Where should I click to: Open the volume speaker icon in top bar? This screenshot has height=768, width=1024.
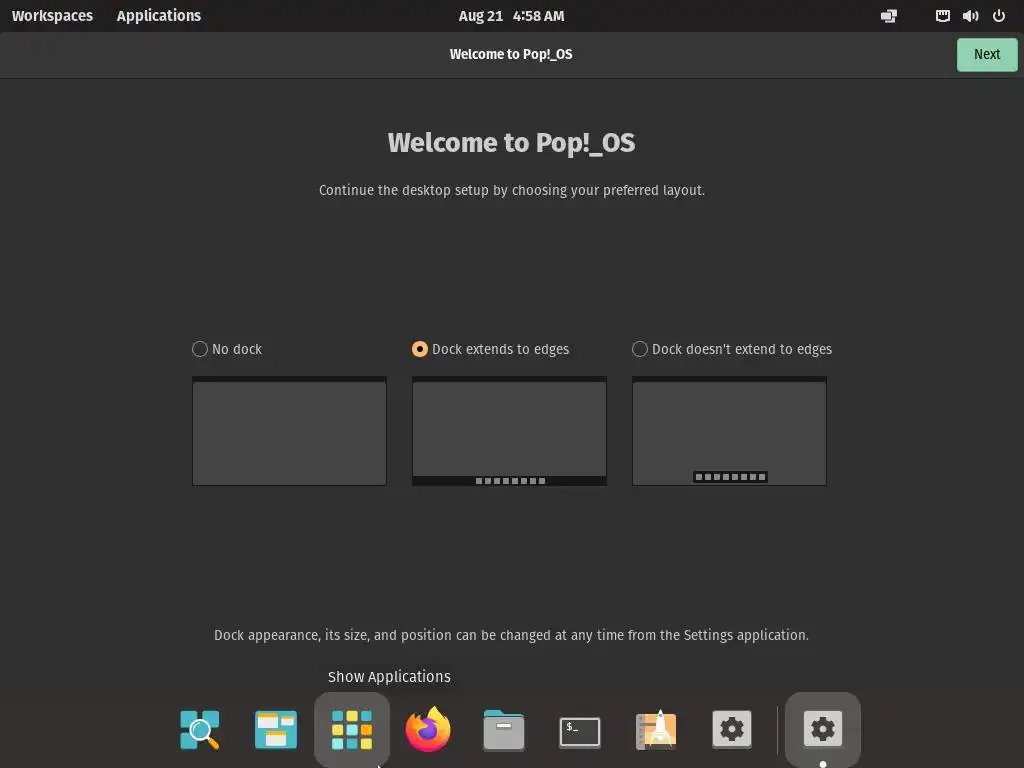(970, 16)
